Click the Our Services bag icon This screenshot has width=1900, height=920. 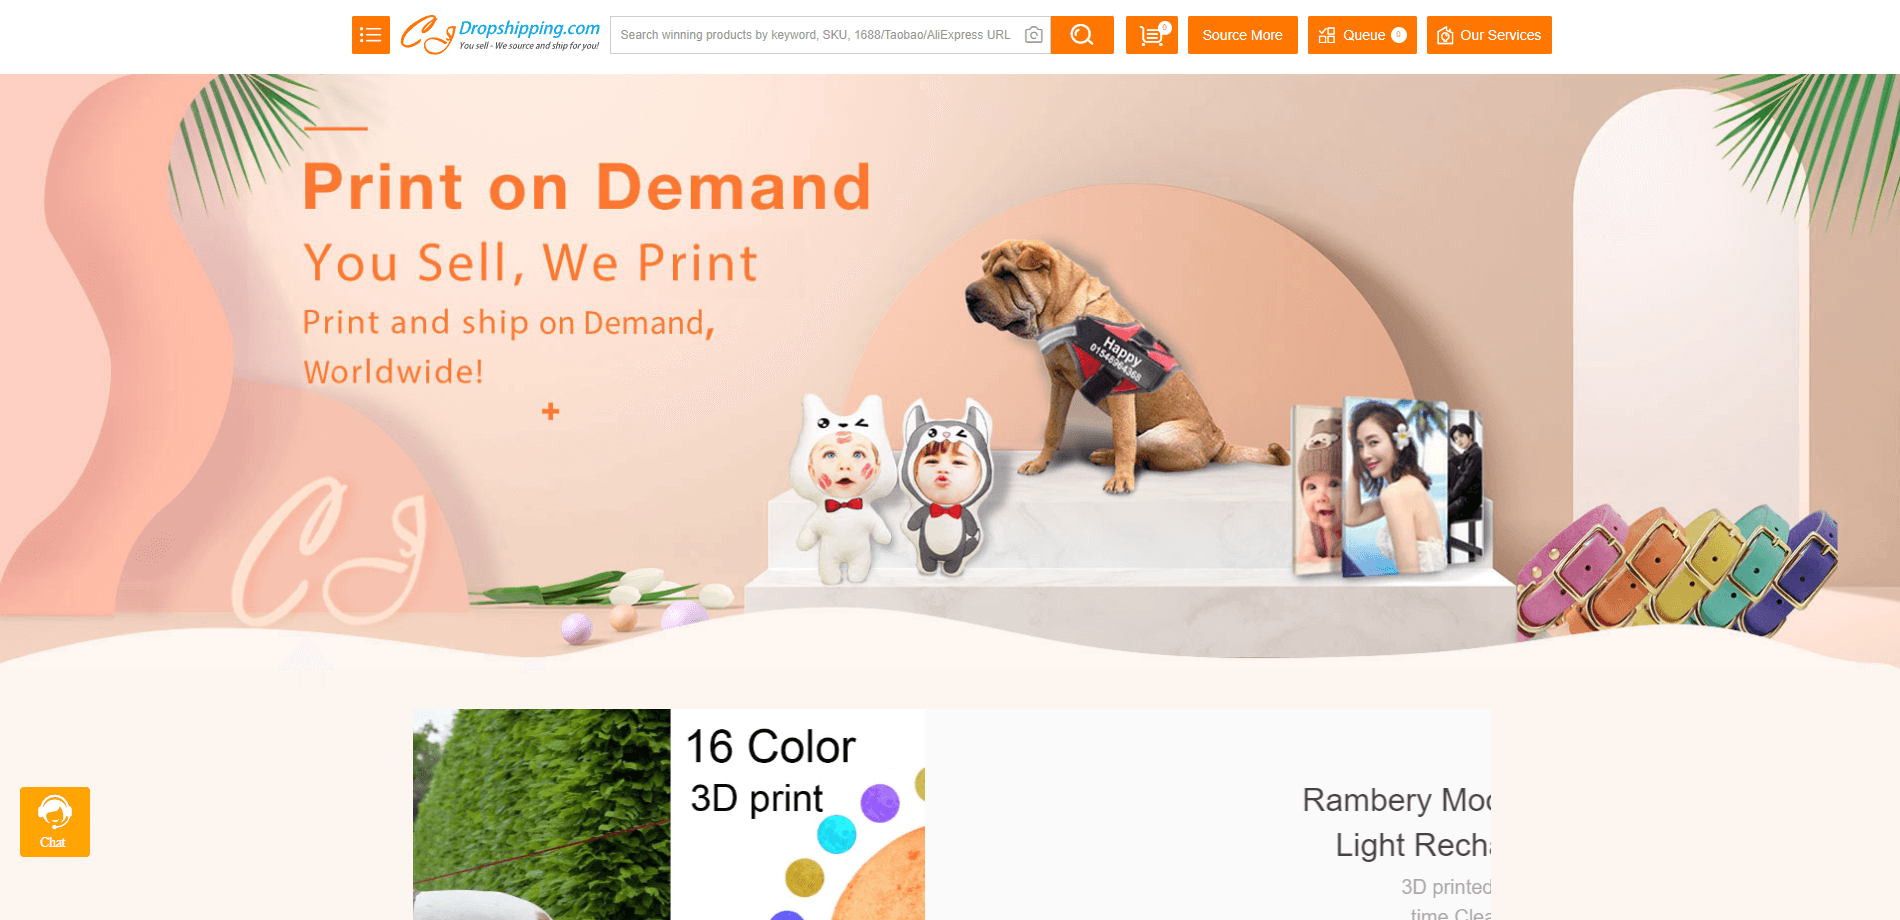click(1445, 36)
